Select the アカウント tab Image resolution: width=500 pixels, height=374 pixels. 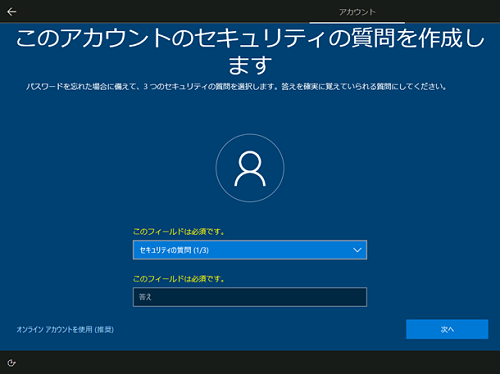357,12
